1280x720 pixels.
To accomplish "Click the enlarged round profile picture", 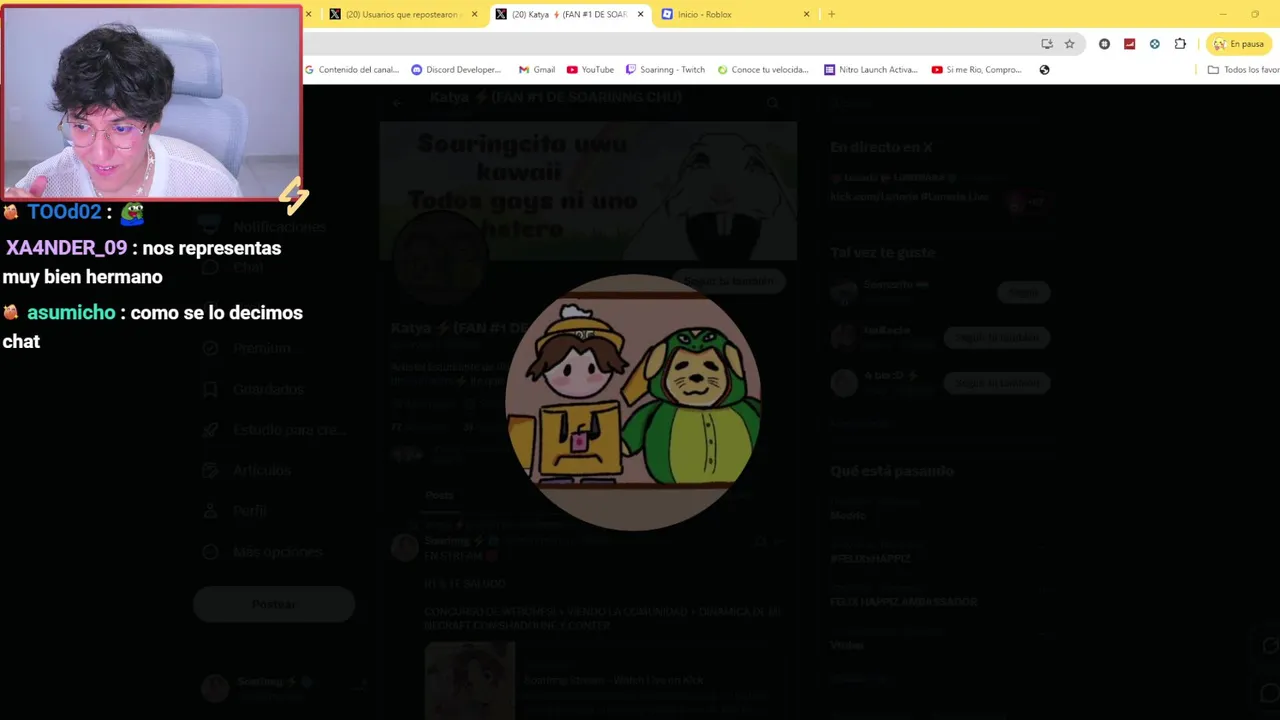I will pyautogui.click(x=633, y=402).
